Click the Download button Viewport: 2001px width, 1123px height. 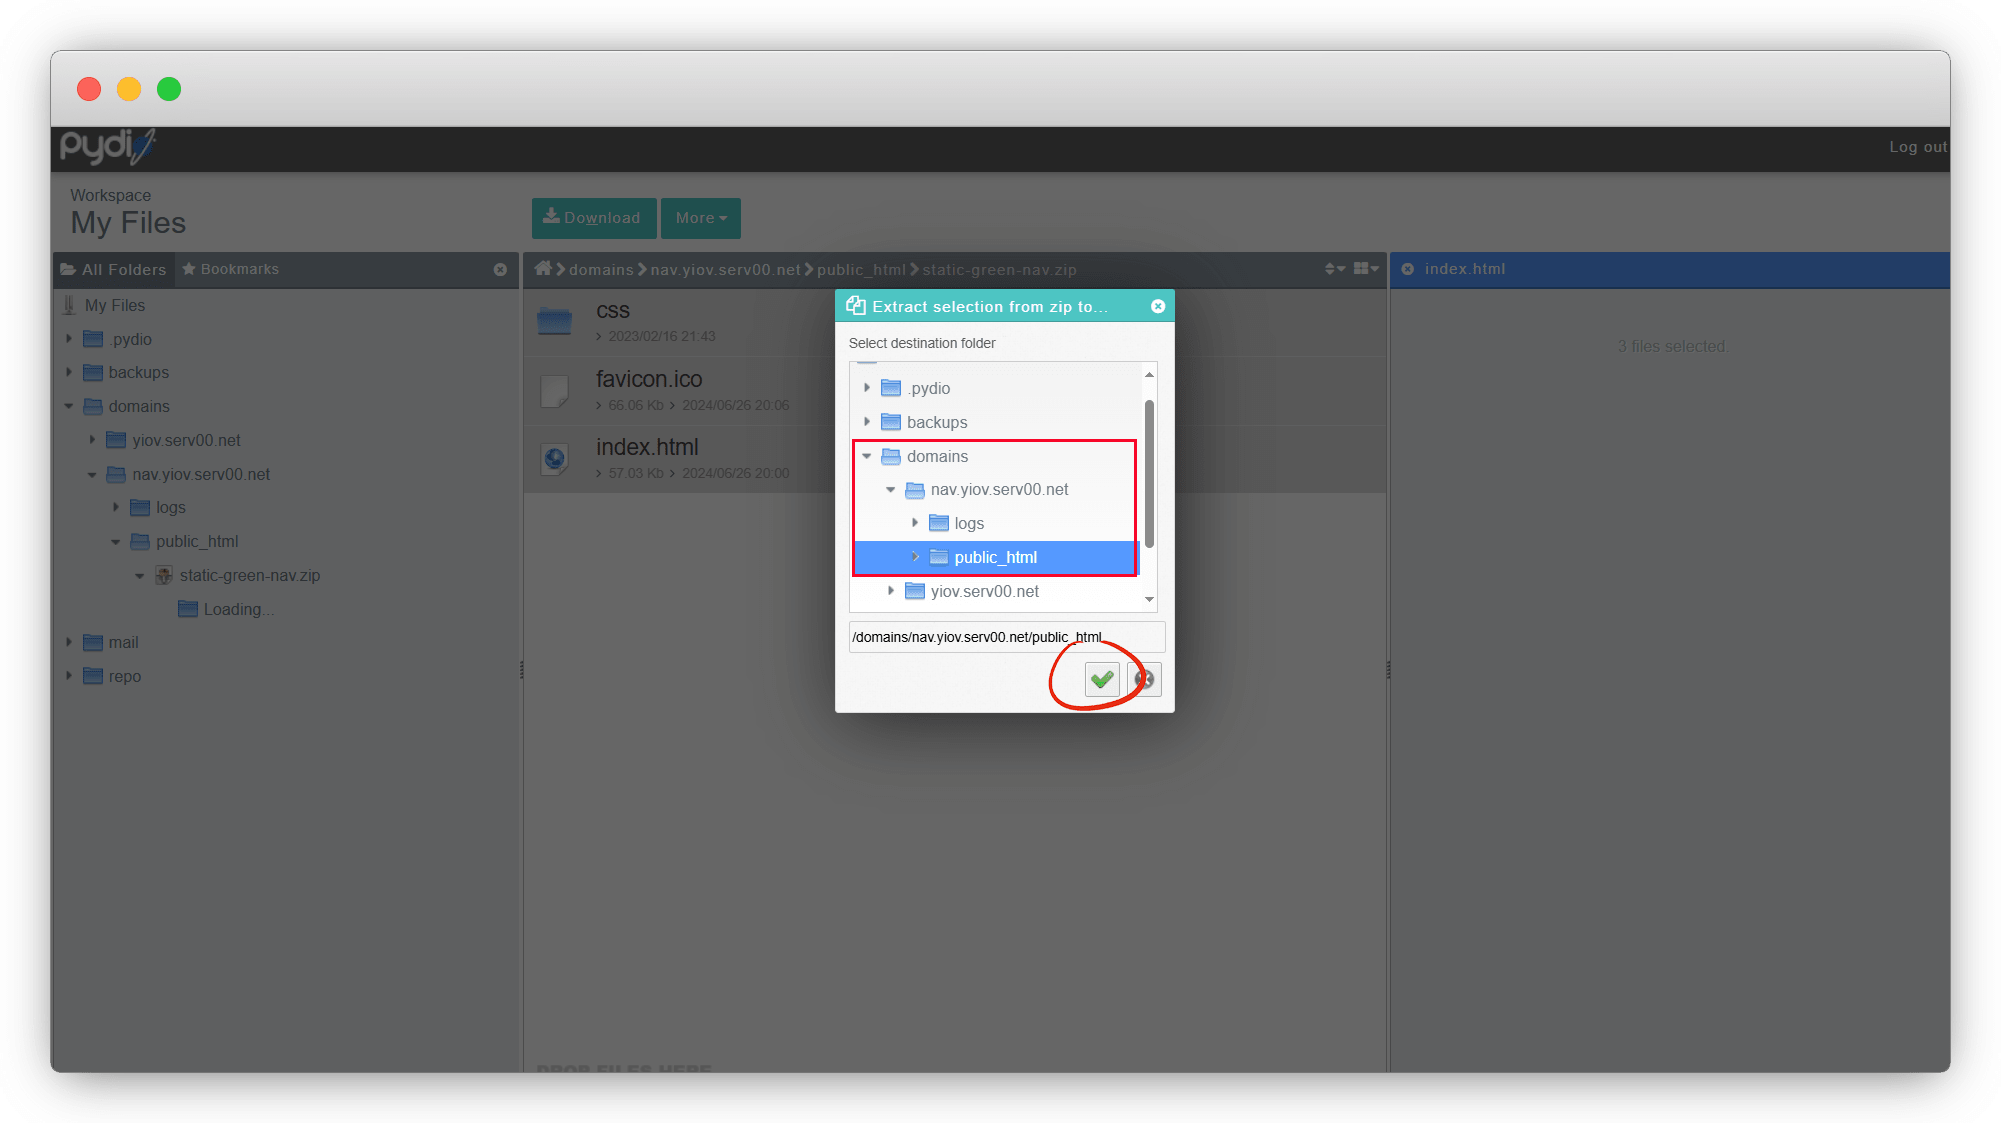pyautogui.click(x=593, y=218)
